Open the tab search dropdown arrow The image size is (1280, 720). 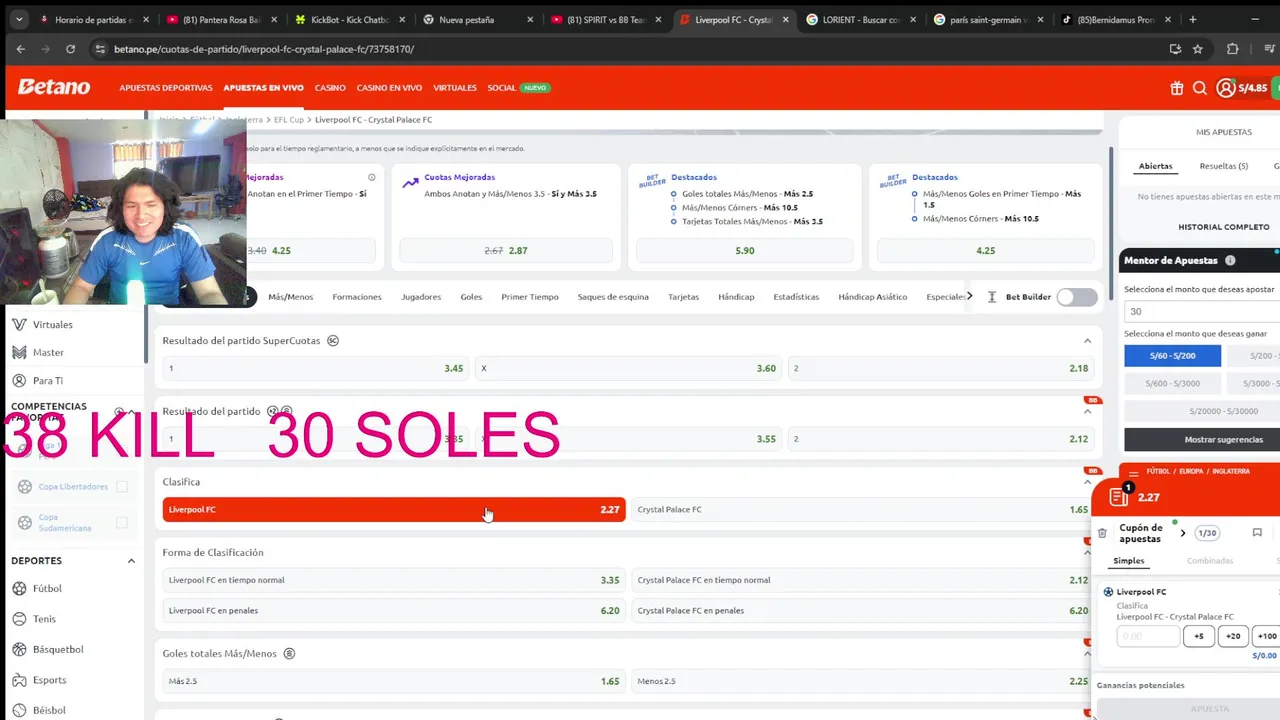tap(19, 19)
